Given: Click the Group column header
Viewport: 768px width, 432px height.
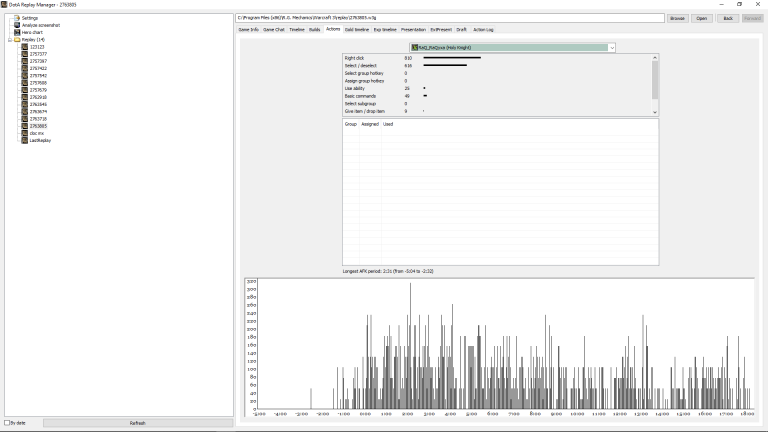Looking at the screenshot, I should point(351,124).
